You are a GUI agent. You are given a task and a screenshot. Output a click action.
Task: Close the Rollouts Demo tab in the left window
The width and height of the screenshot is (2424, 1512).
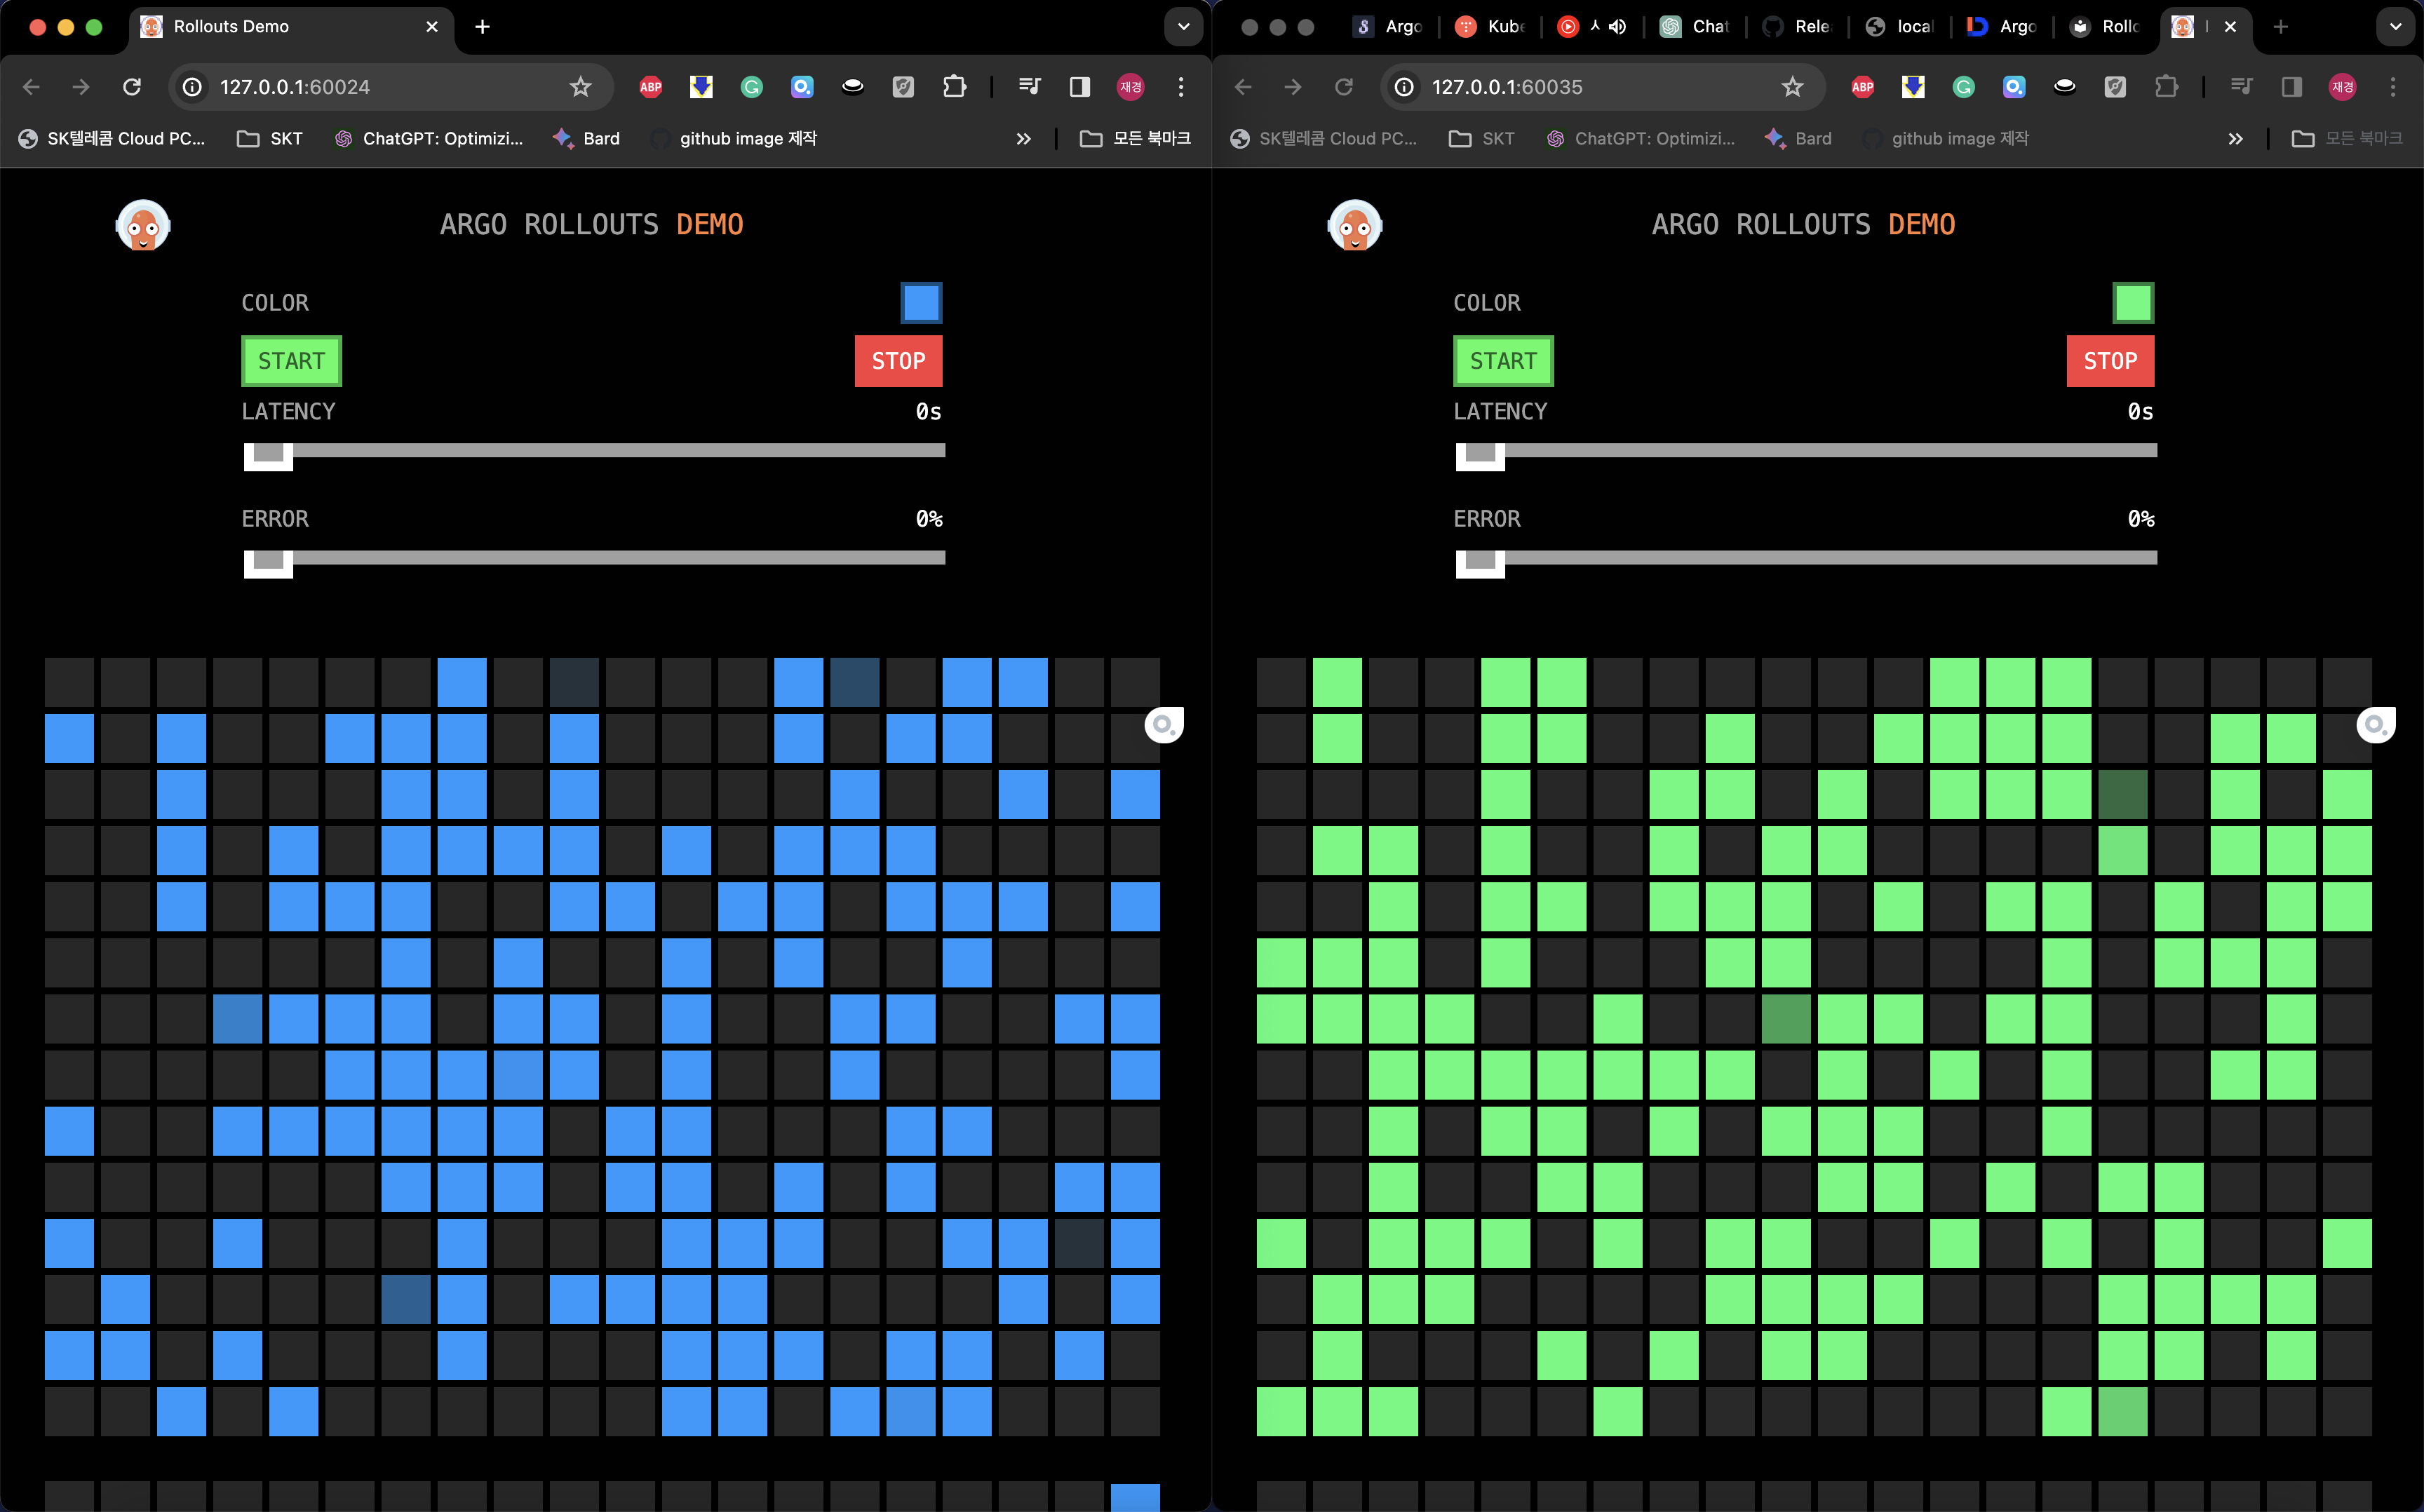[x=432, y=27]
